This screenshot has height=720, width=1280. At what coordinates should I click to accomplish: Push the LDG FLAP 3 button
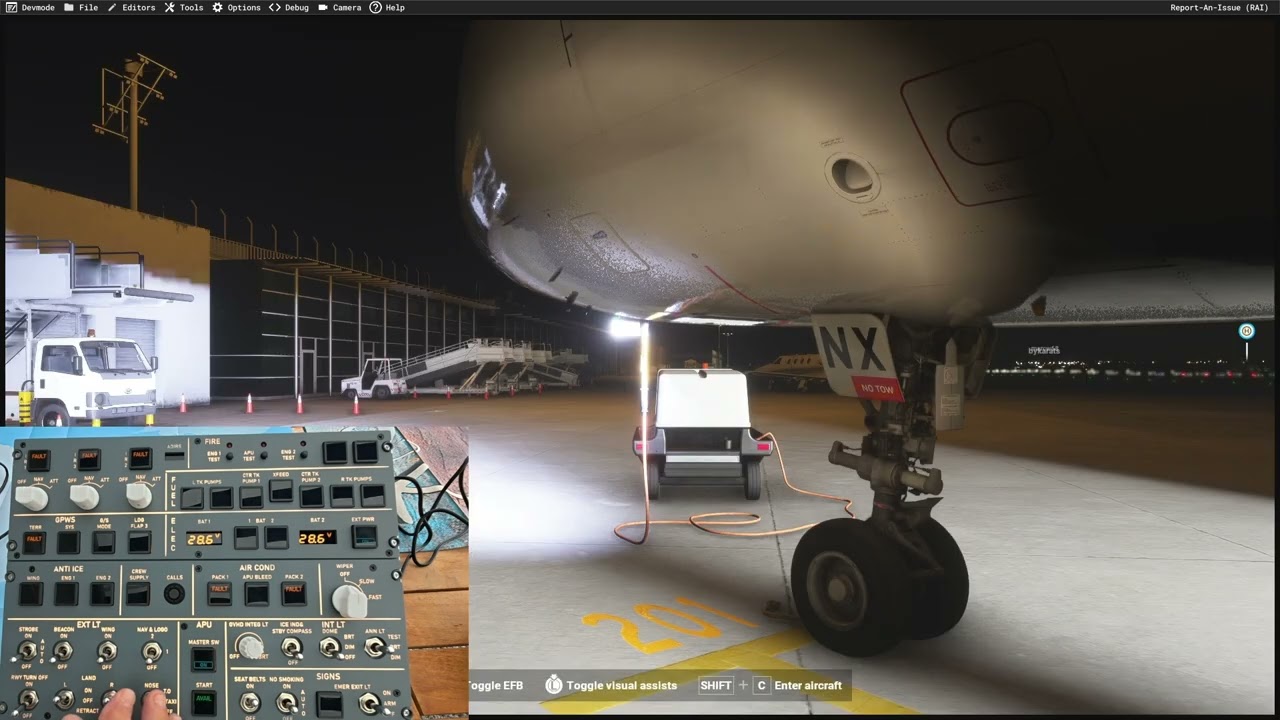click(139, 542)
